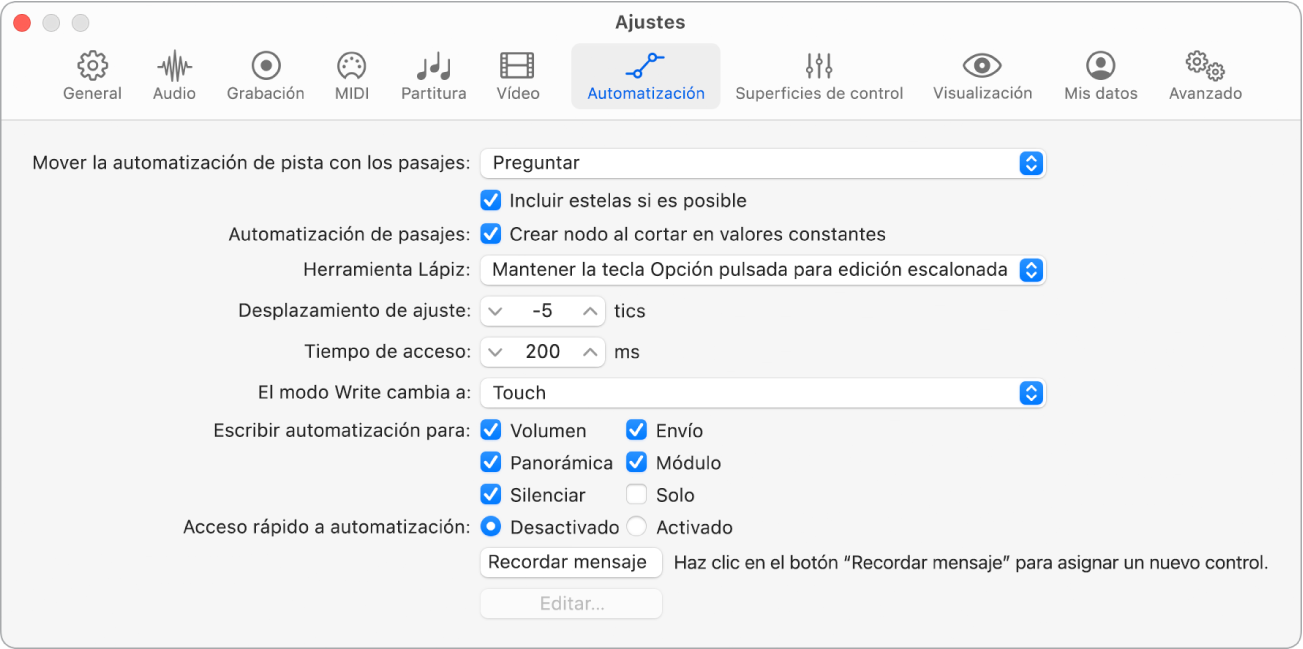Open the Herramienta Lápiz dropdown
This screenshot has width=1303, height=649.
coord(762,270)
